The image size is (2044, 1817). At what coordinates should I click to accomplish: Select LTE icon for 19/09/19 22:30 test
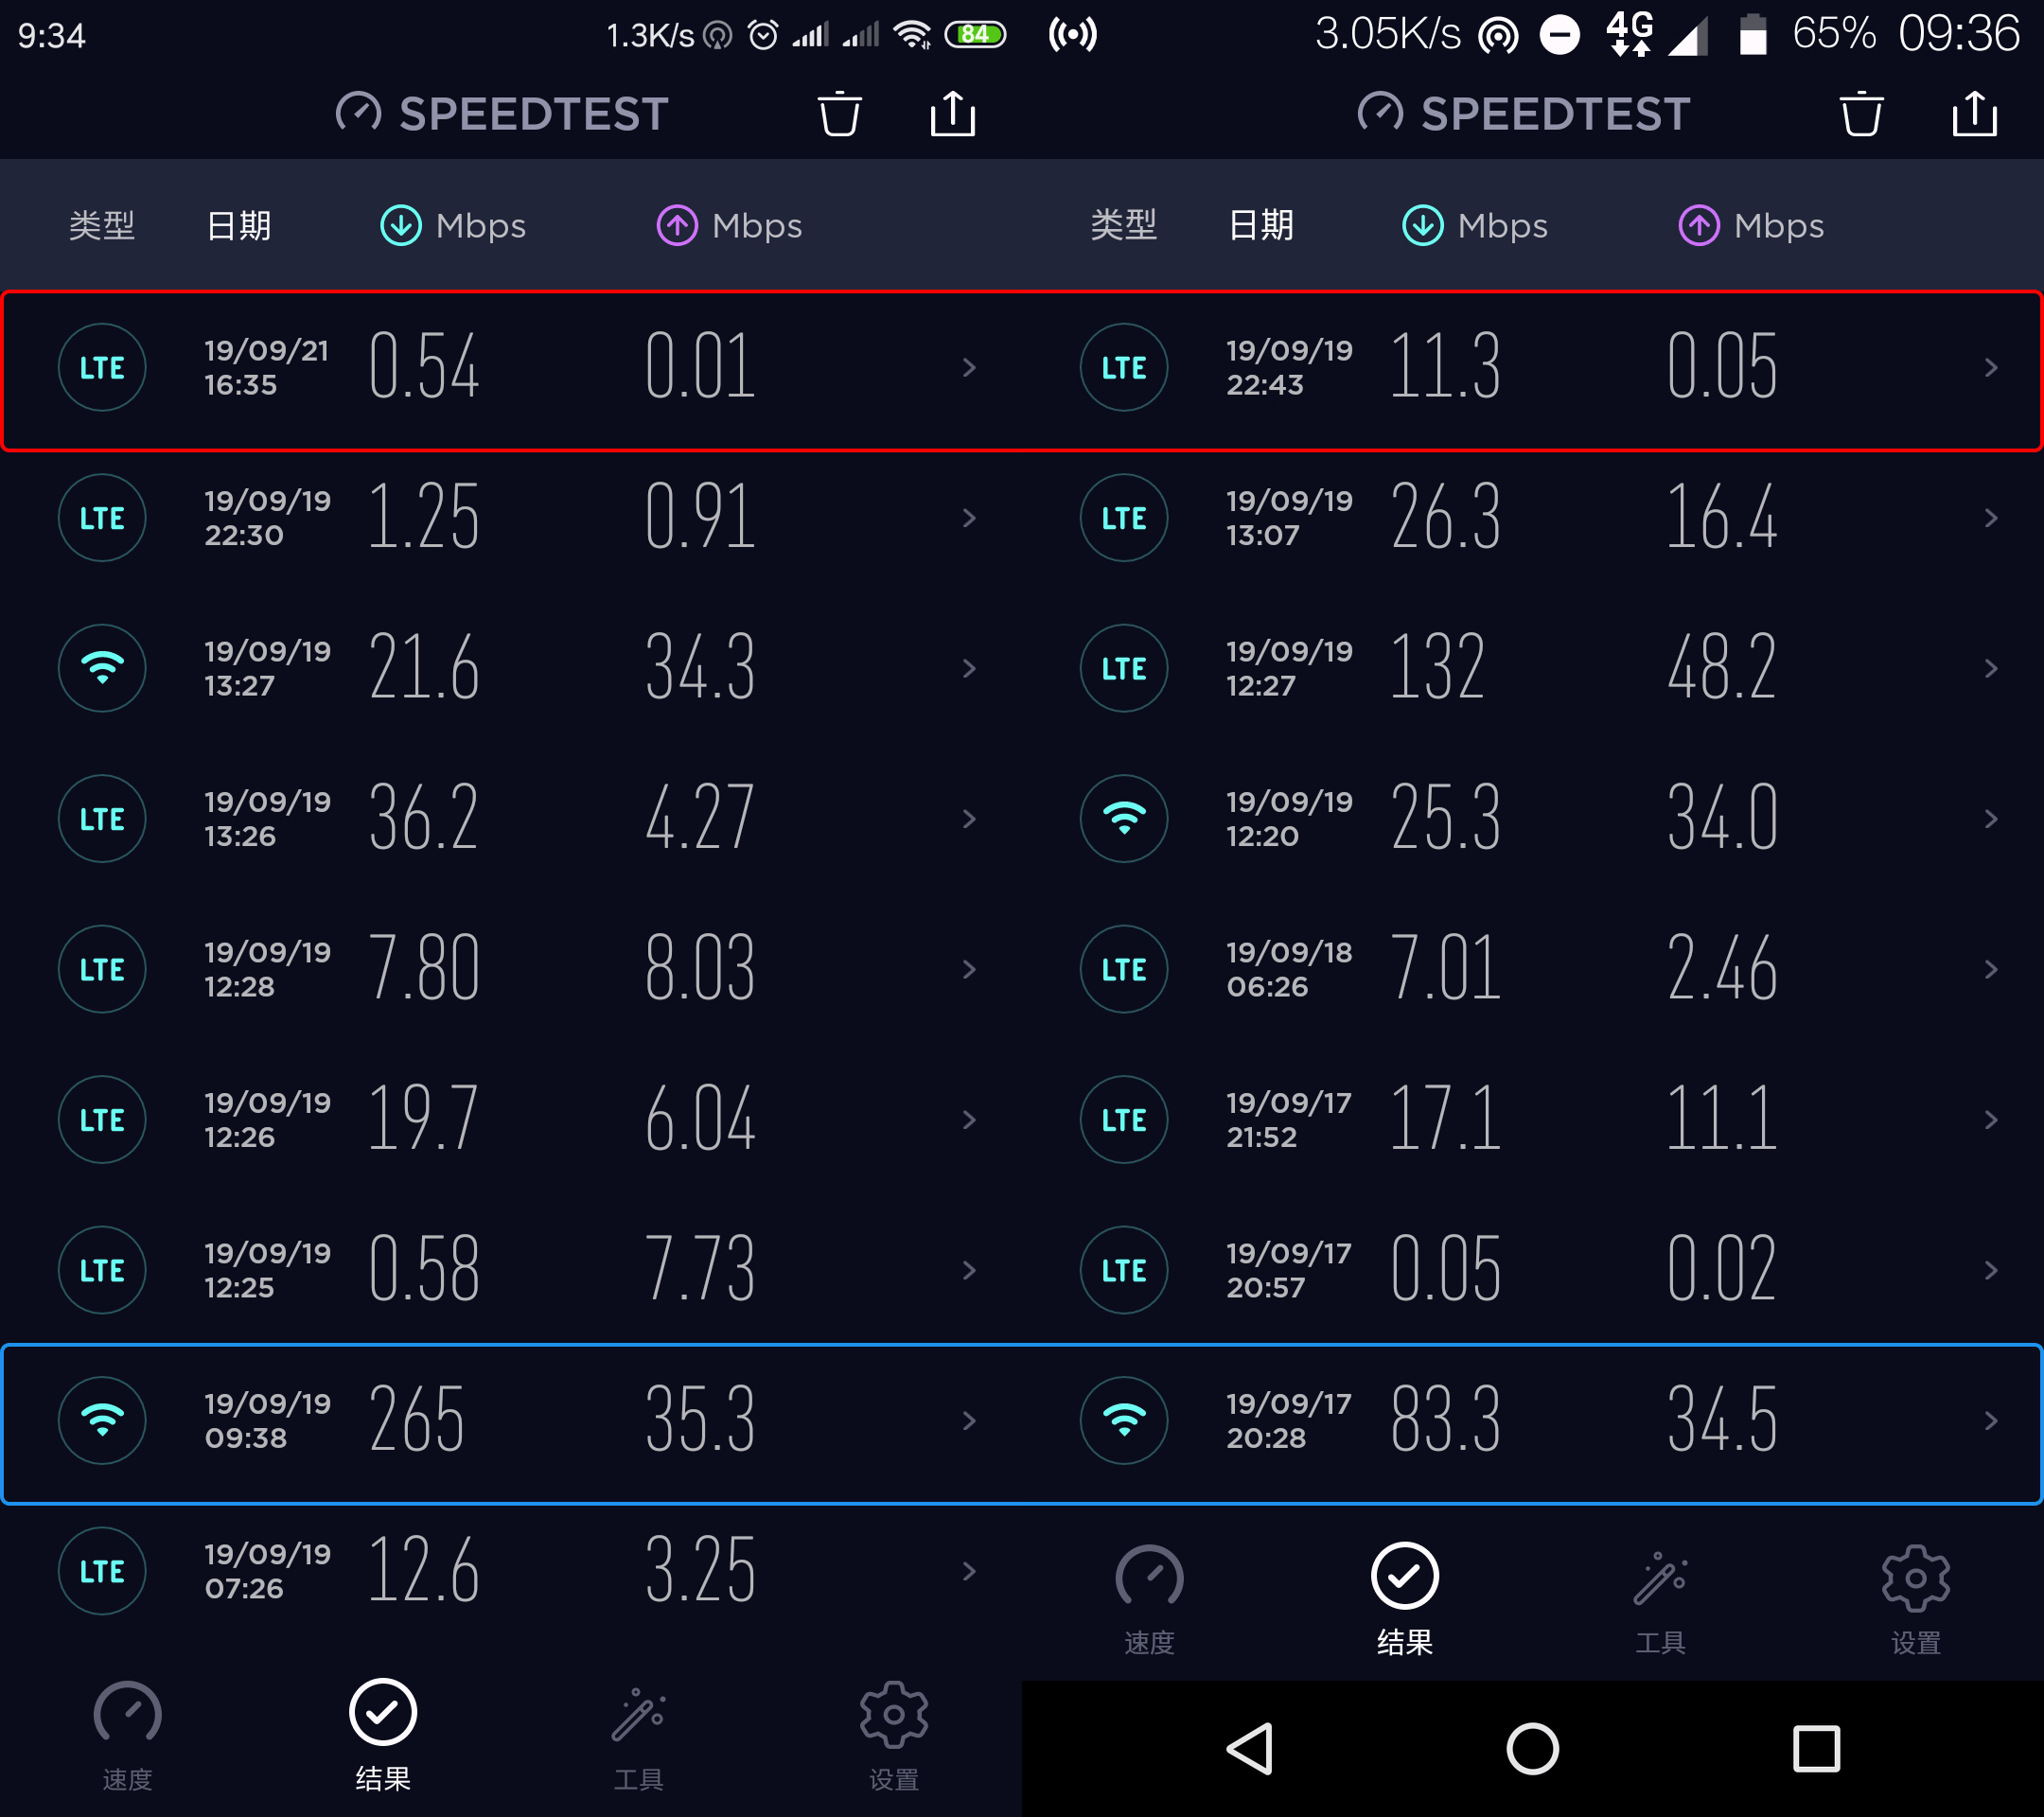pos(102,518)
